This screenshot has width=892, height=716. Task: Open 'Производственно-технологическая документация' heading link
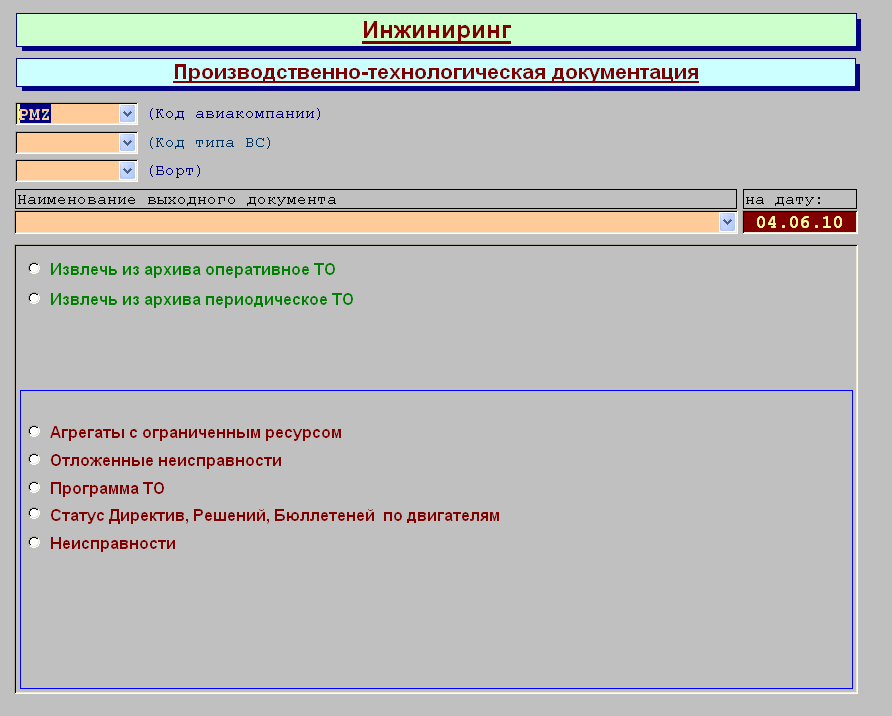click(x=436, y=72)
